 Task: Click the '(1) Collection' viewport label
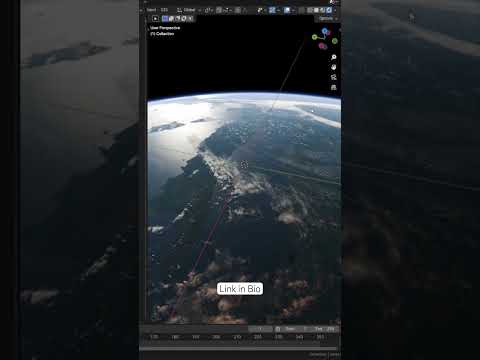[x=162, y=34]
